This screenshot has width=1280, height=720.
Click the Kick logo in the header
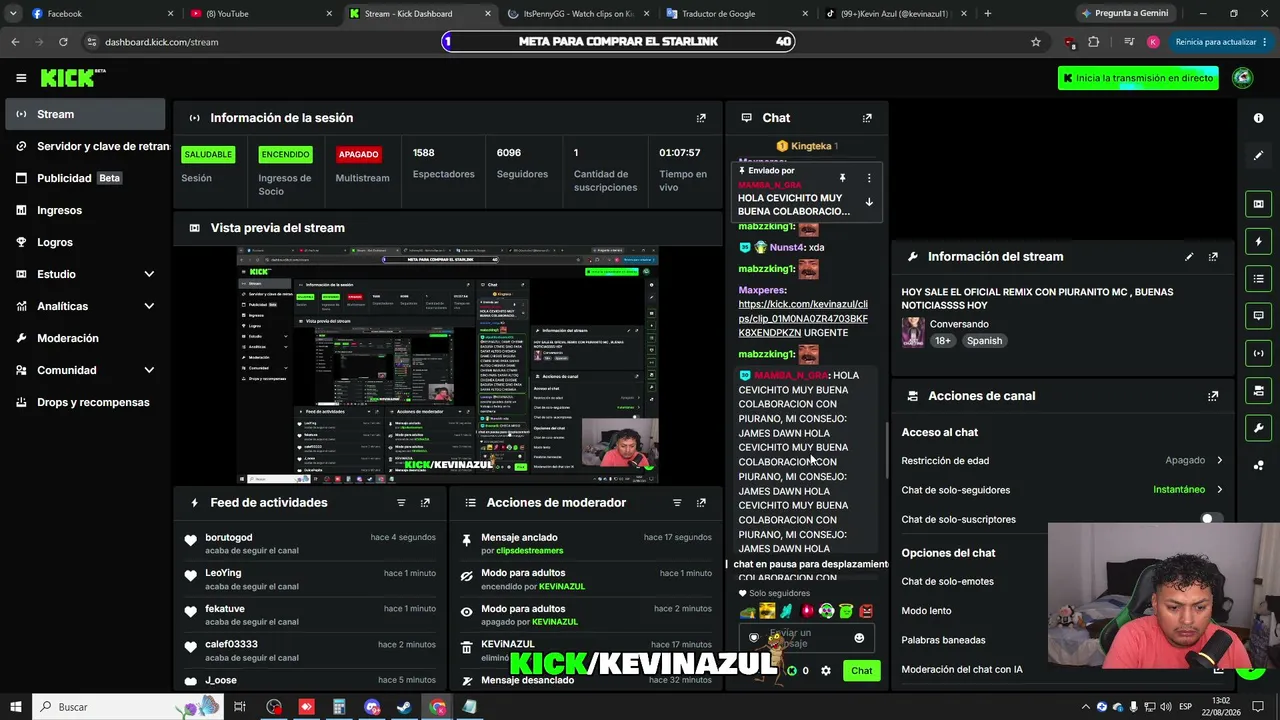point(72,78)
